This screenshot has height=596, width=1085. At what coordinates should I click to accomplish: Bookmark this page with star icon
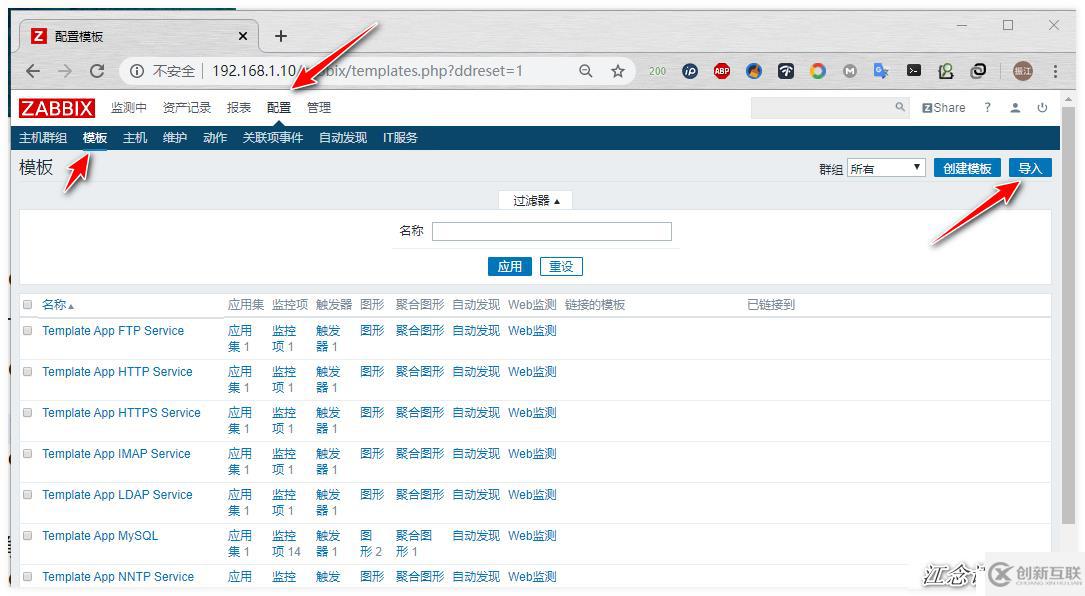point(617,71)
